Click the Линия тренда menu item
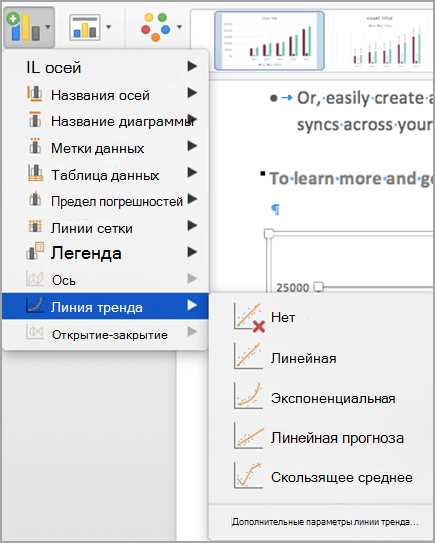Image resolution: width=435 pixels, height=543 pixels. 105,306
